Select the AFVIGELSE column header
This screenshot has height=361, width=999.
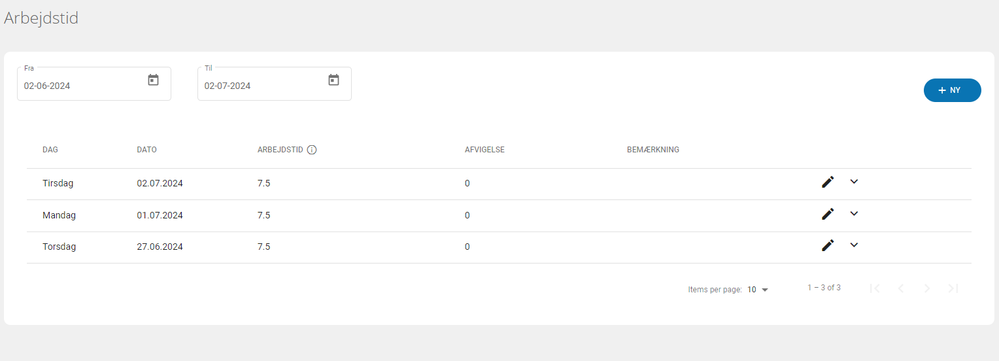click(485, 150)
